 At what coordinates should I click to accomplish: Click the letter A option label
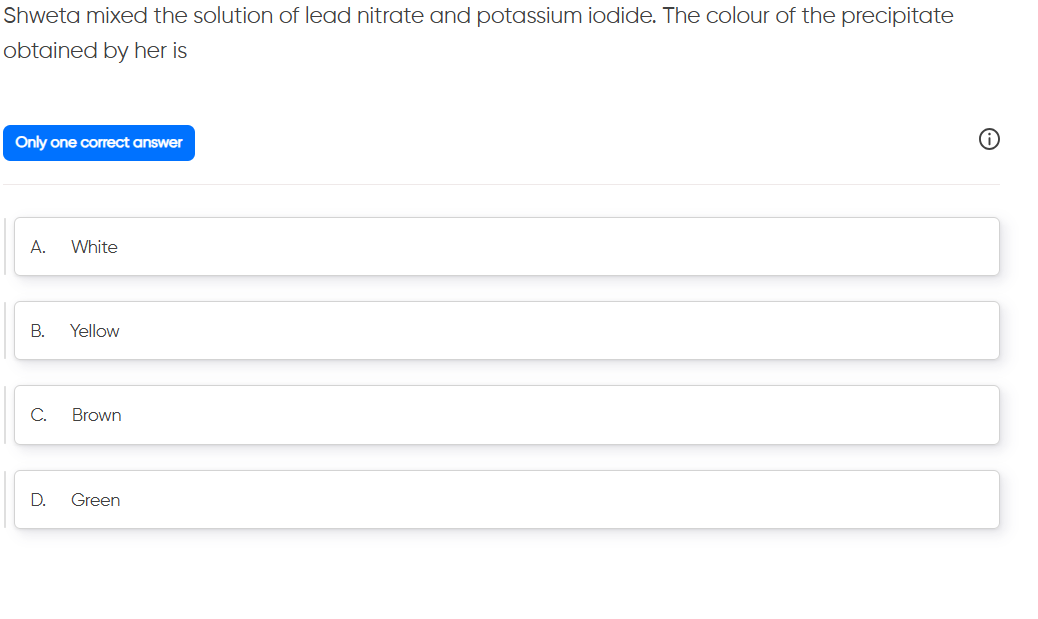37,247
